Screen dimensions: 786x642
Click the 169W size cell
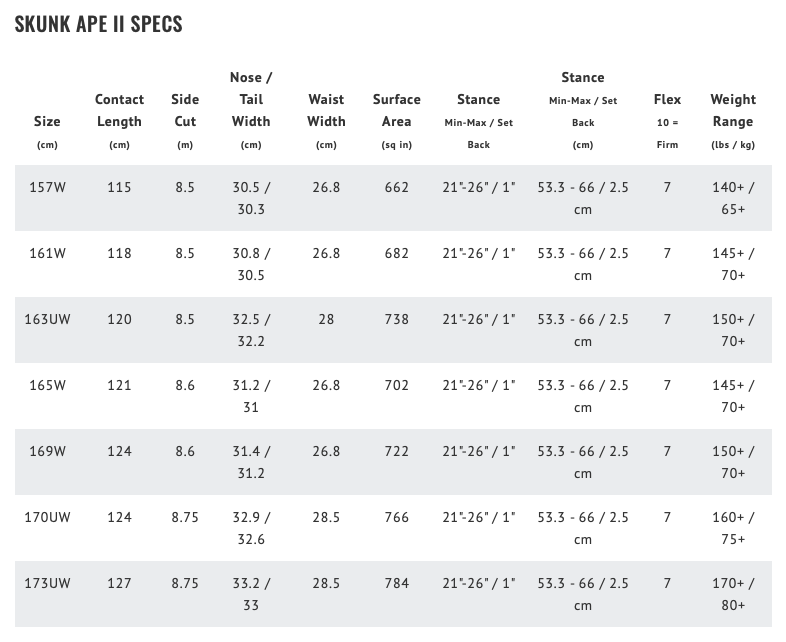pyautogui.click(x=47, y=451)
